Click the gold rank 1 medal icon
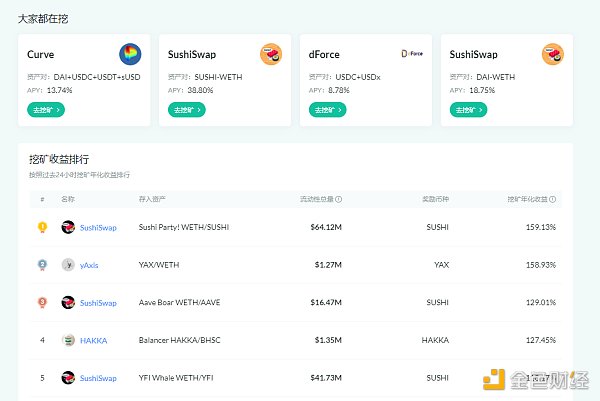Screen dimensions: 600x401 [x=42, y=227]
